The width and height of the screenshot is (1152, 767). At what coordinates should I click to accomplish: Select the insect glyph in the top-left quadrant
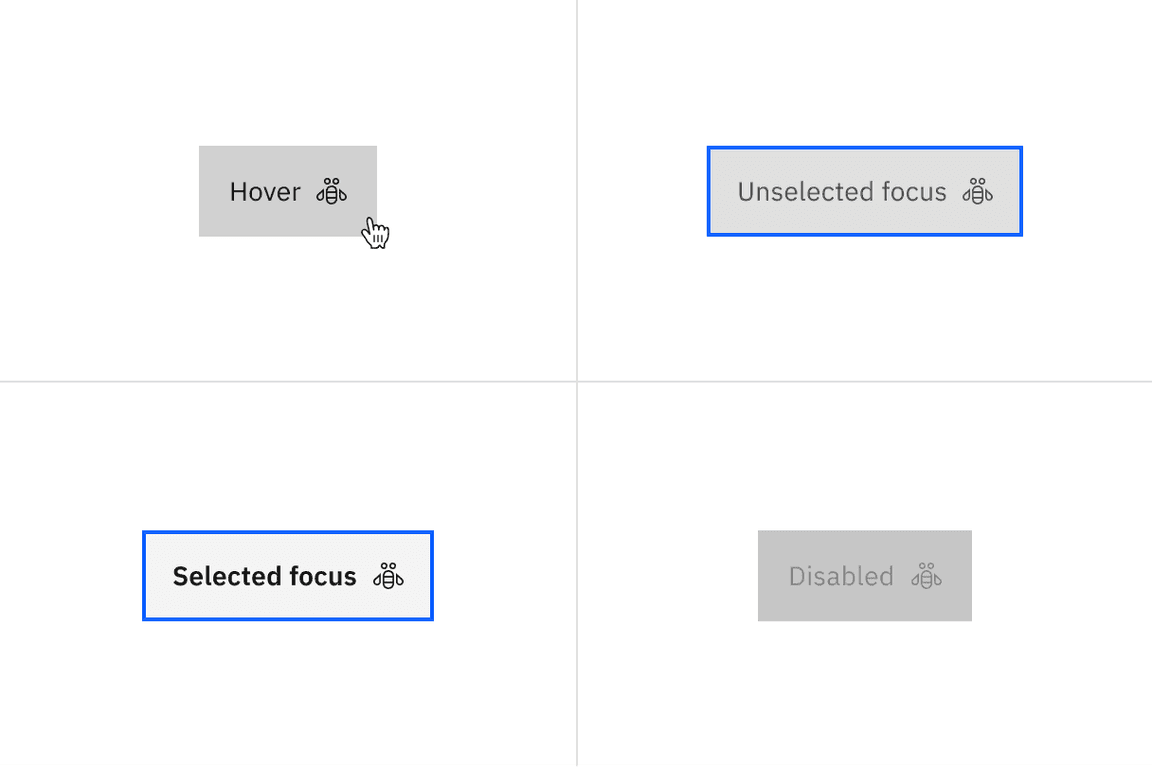point(331,191)
